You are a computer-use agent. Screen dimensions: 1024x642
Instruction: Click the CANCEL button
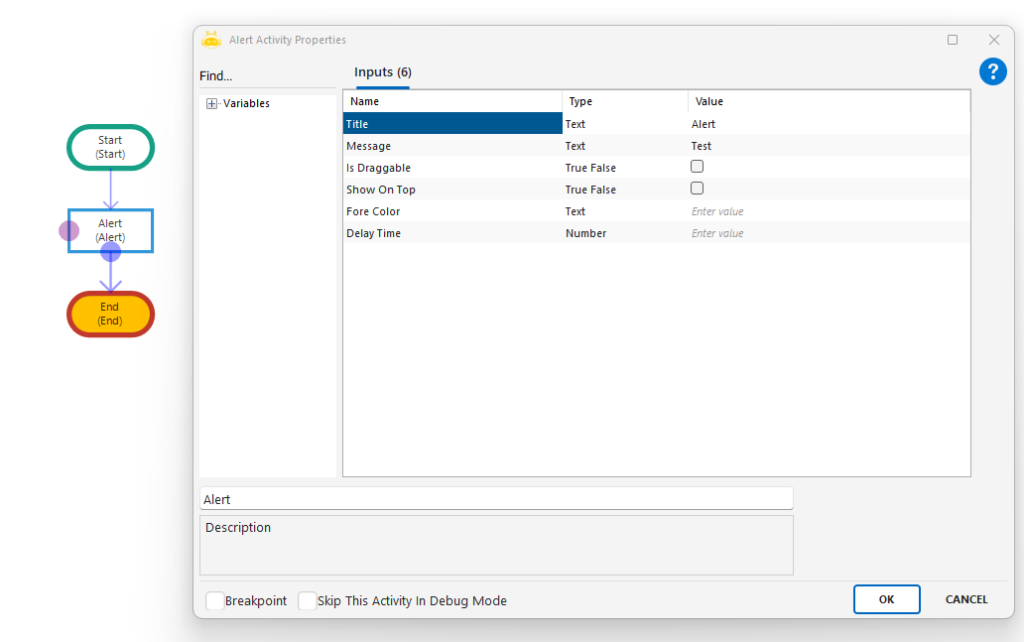coord(966,599)
